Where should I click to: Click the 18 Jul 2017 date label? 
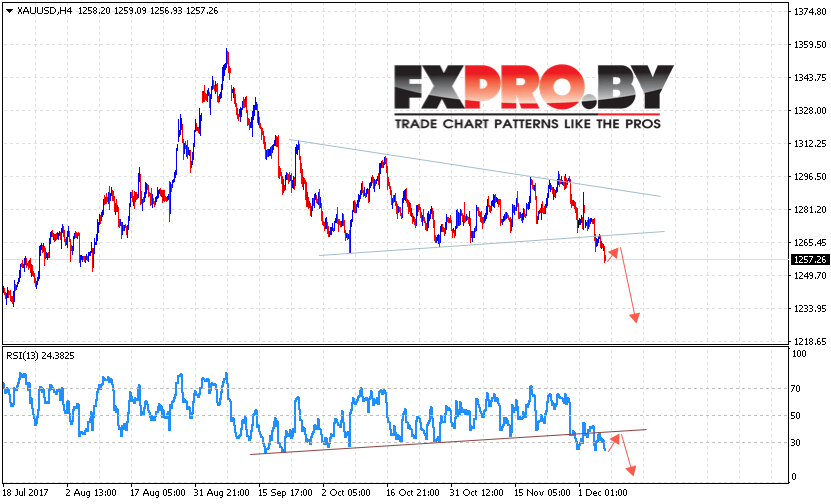25,492
